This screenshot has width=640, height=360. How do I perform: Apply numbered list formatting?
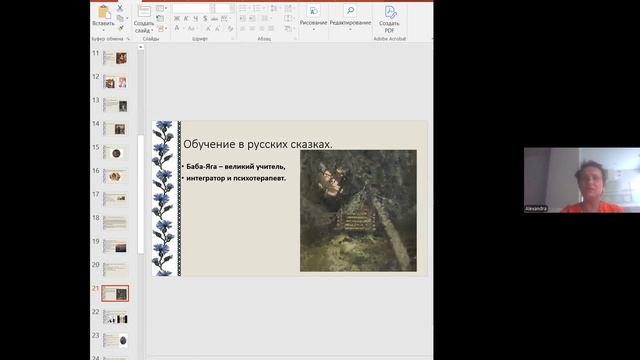tap(258, 9)
